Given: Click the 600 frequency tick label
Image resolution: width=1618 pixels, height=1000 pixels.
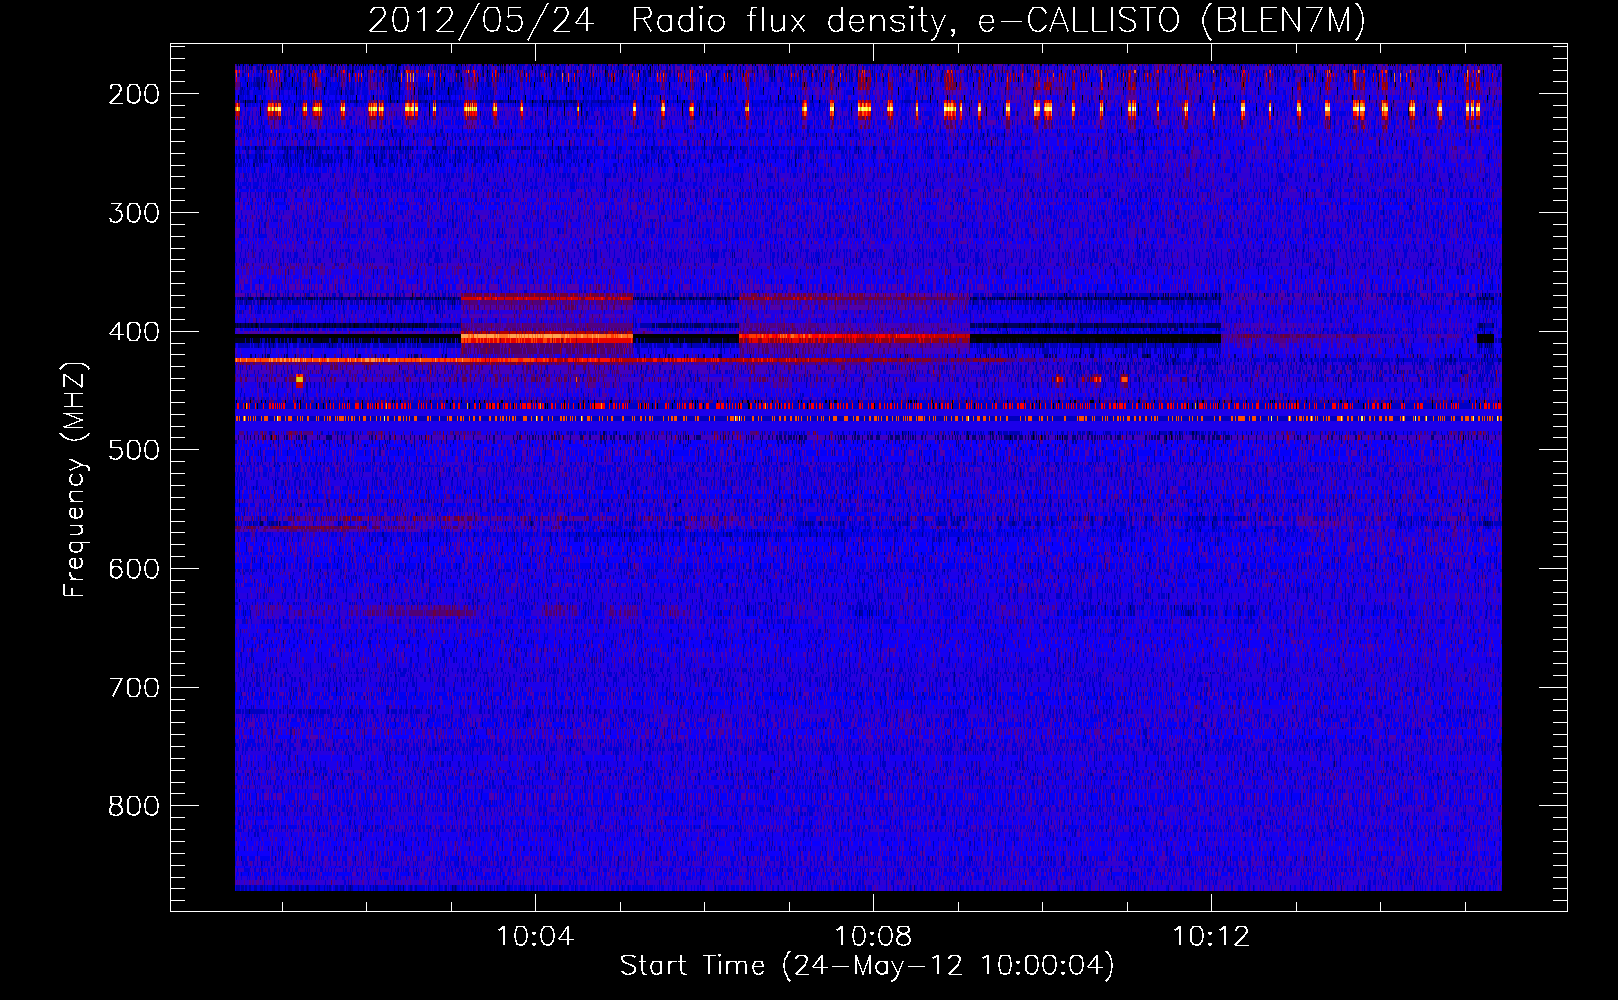Looking at the screenshot, I should (x=134, y=569).
